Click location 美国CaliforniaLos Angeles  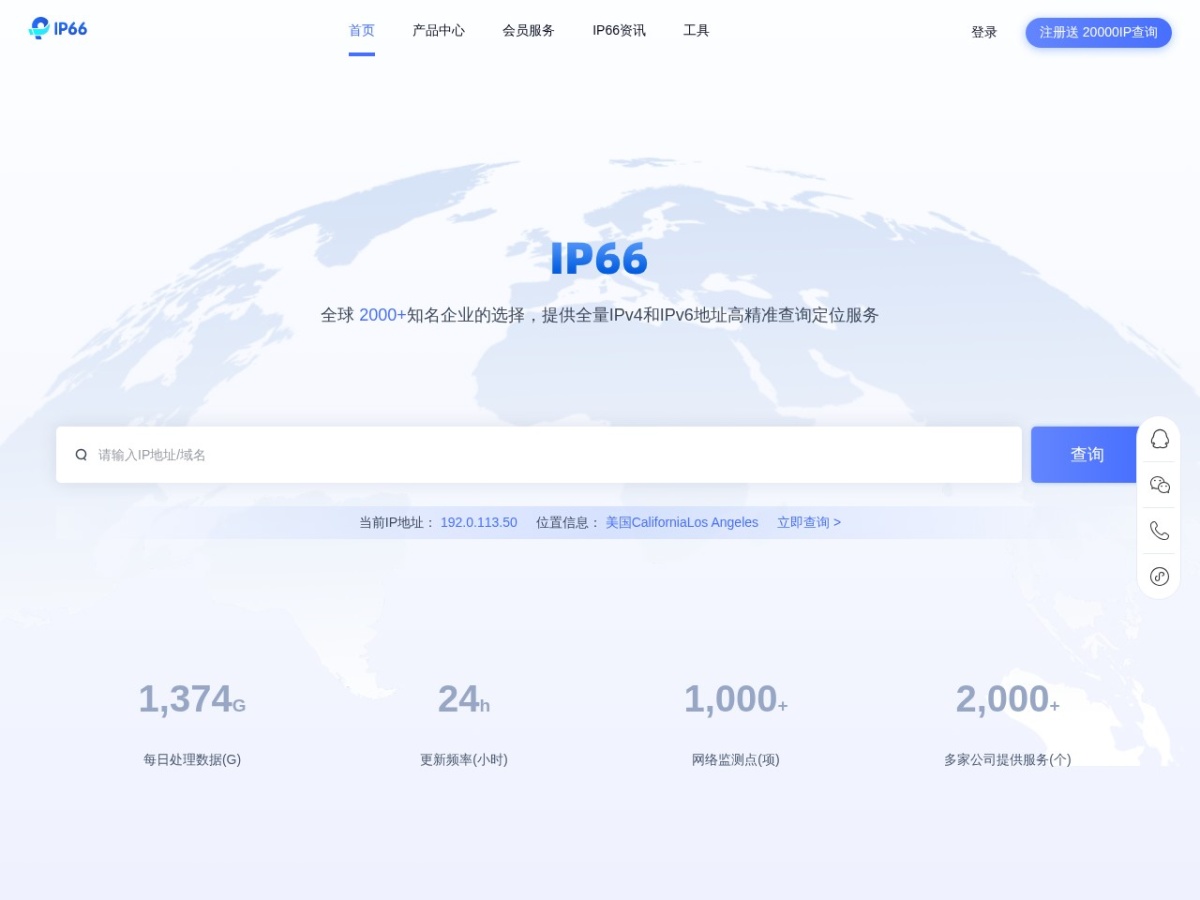tap(682, 522)
